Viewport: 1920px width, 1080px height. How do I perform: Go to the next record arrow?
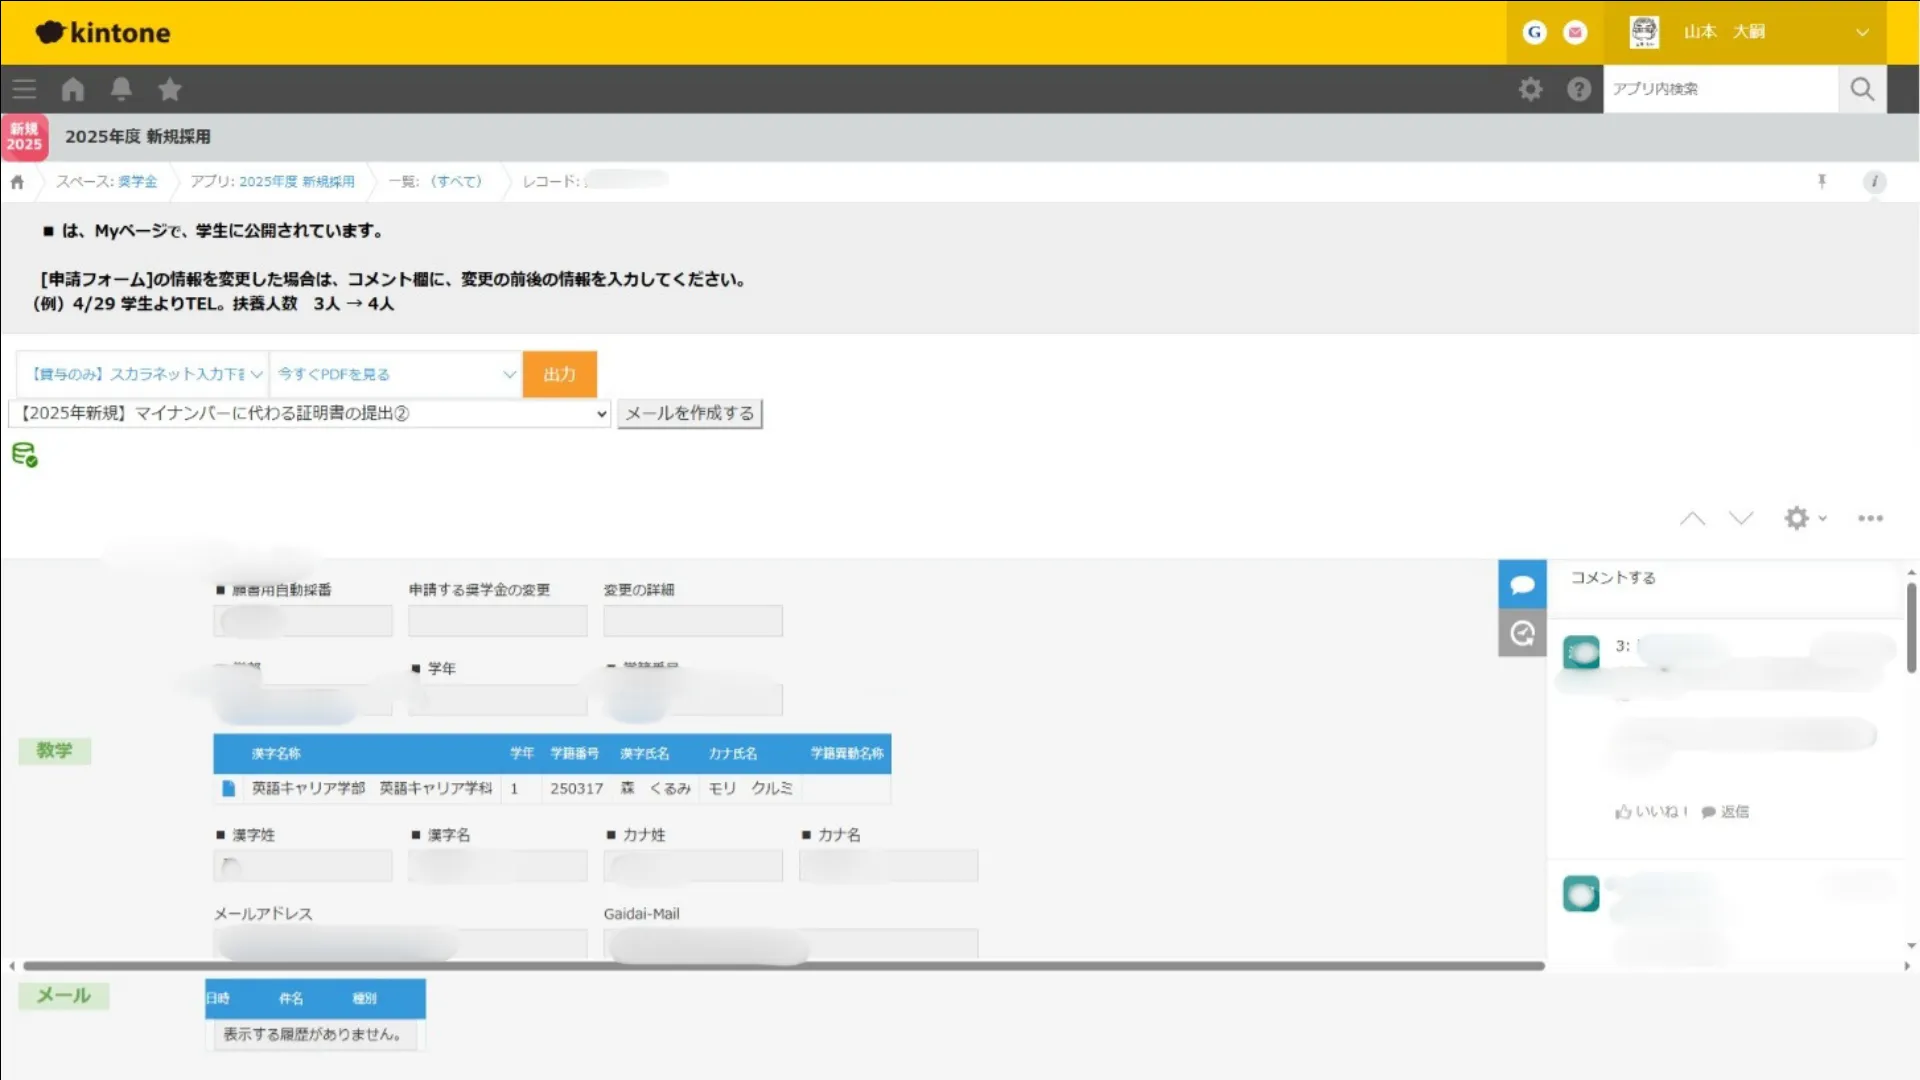[x=1741, y=518]
